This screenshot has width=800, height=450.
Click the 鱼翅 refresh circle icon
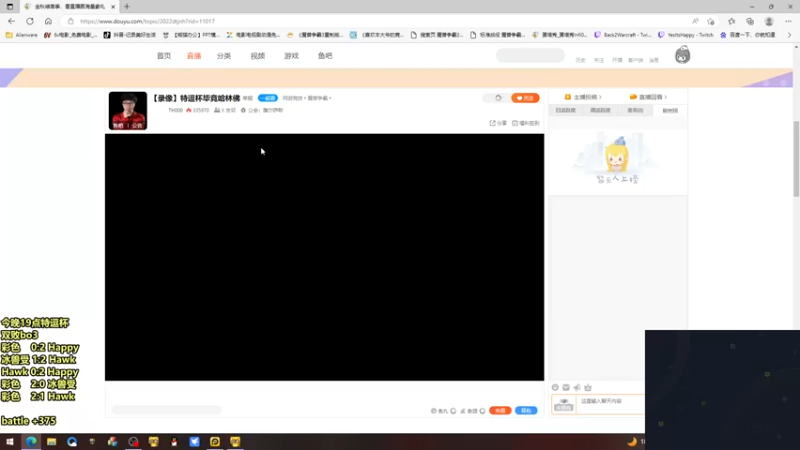pos(482,411)
